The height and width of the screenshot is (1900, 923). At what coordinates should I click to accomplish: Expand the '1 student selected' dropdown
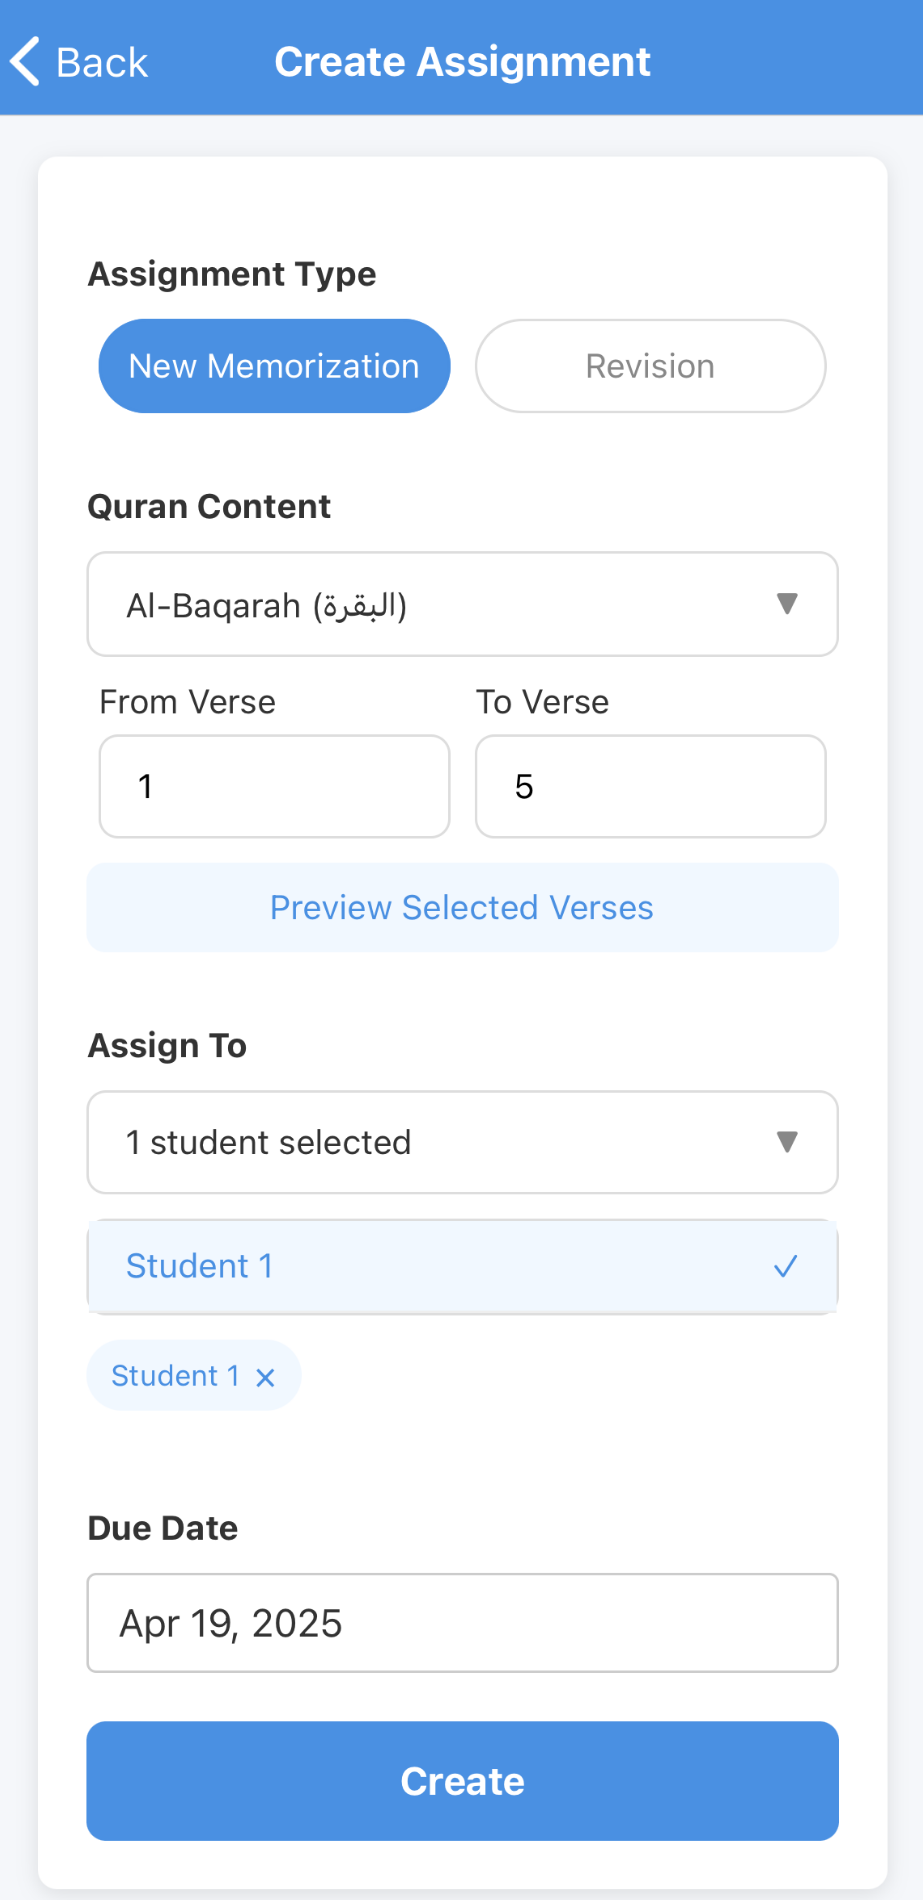click(x=461, y=1142)
